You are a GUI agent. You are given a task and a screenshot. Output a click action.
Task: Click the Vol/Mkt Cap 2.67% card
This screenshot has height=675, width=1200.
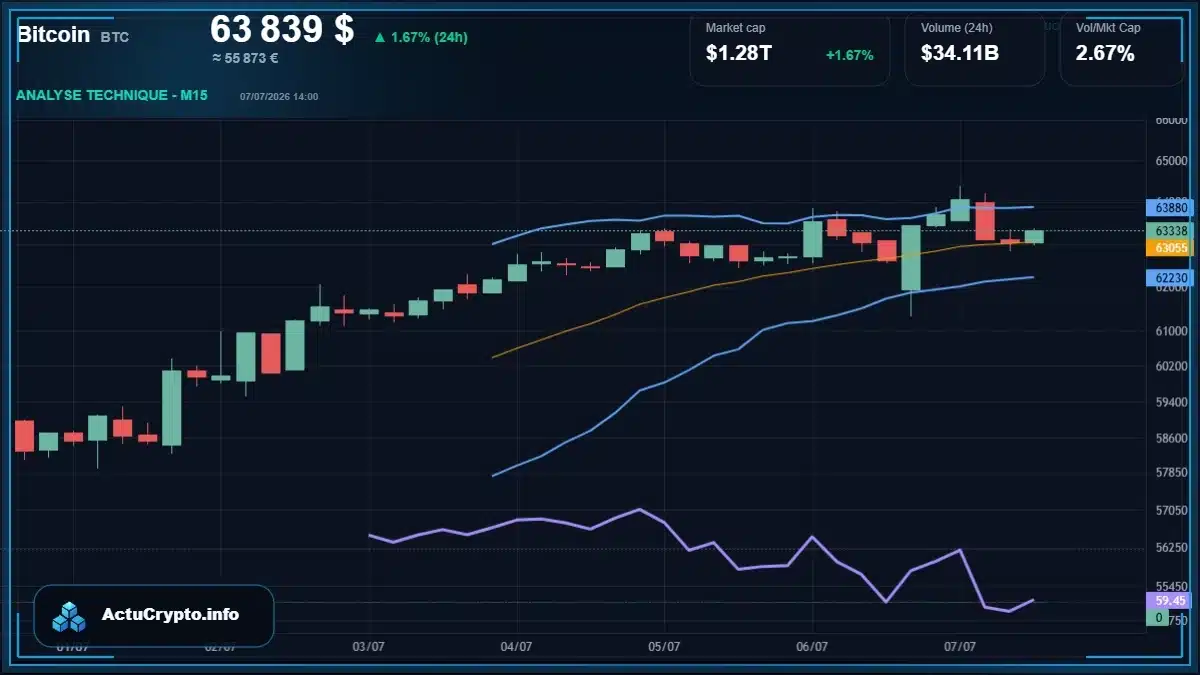[x=1122, y=48]
